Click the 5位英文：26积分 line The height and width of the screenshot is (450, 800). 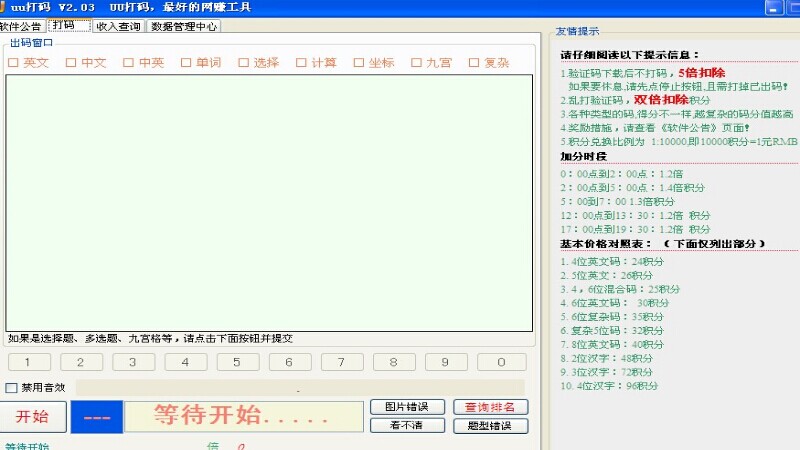(606, 276)
